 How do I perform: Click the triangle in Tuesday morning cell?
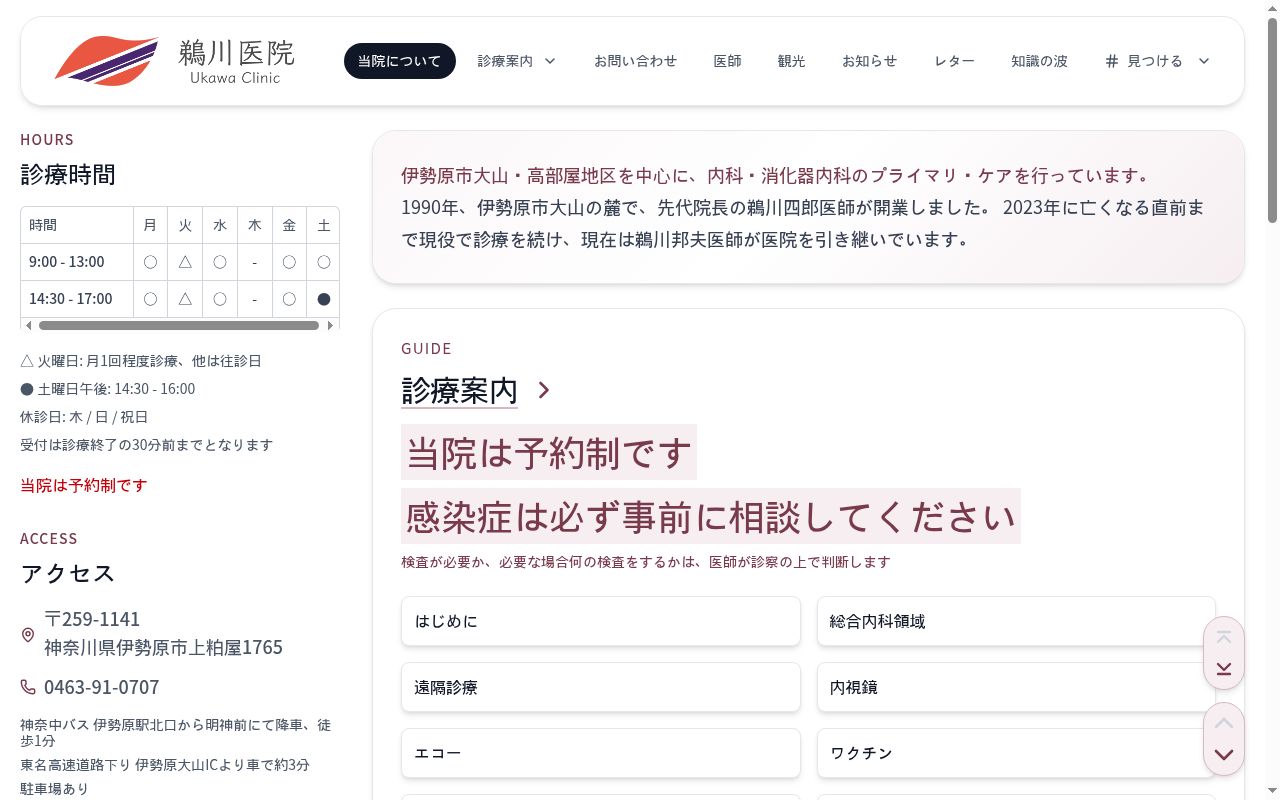pos(185,262)
